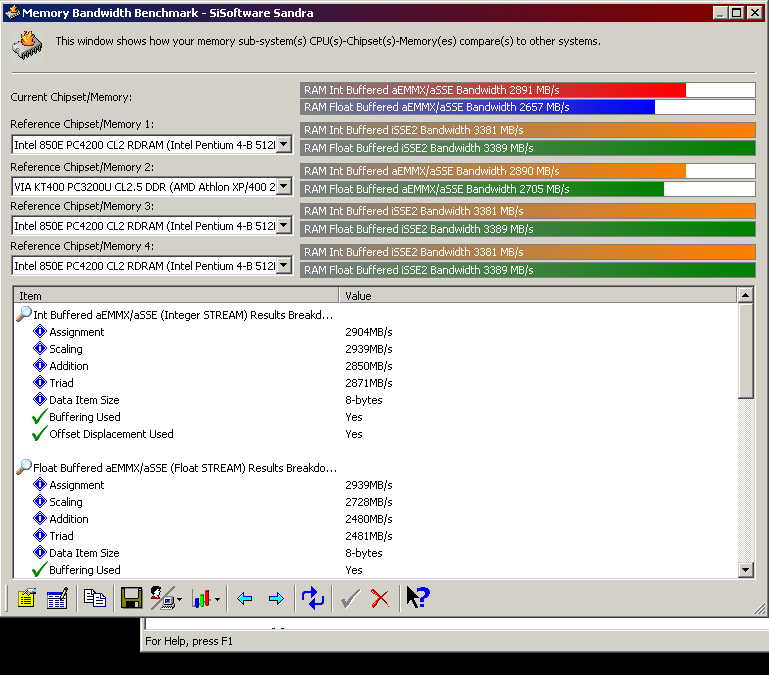Viewport: 769px width, 675px height.
Task: Select the Int Buffered aEMMX/aSSE (Integer STREAM) Results row
Action: point(183,315)
